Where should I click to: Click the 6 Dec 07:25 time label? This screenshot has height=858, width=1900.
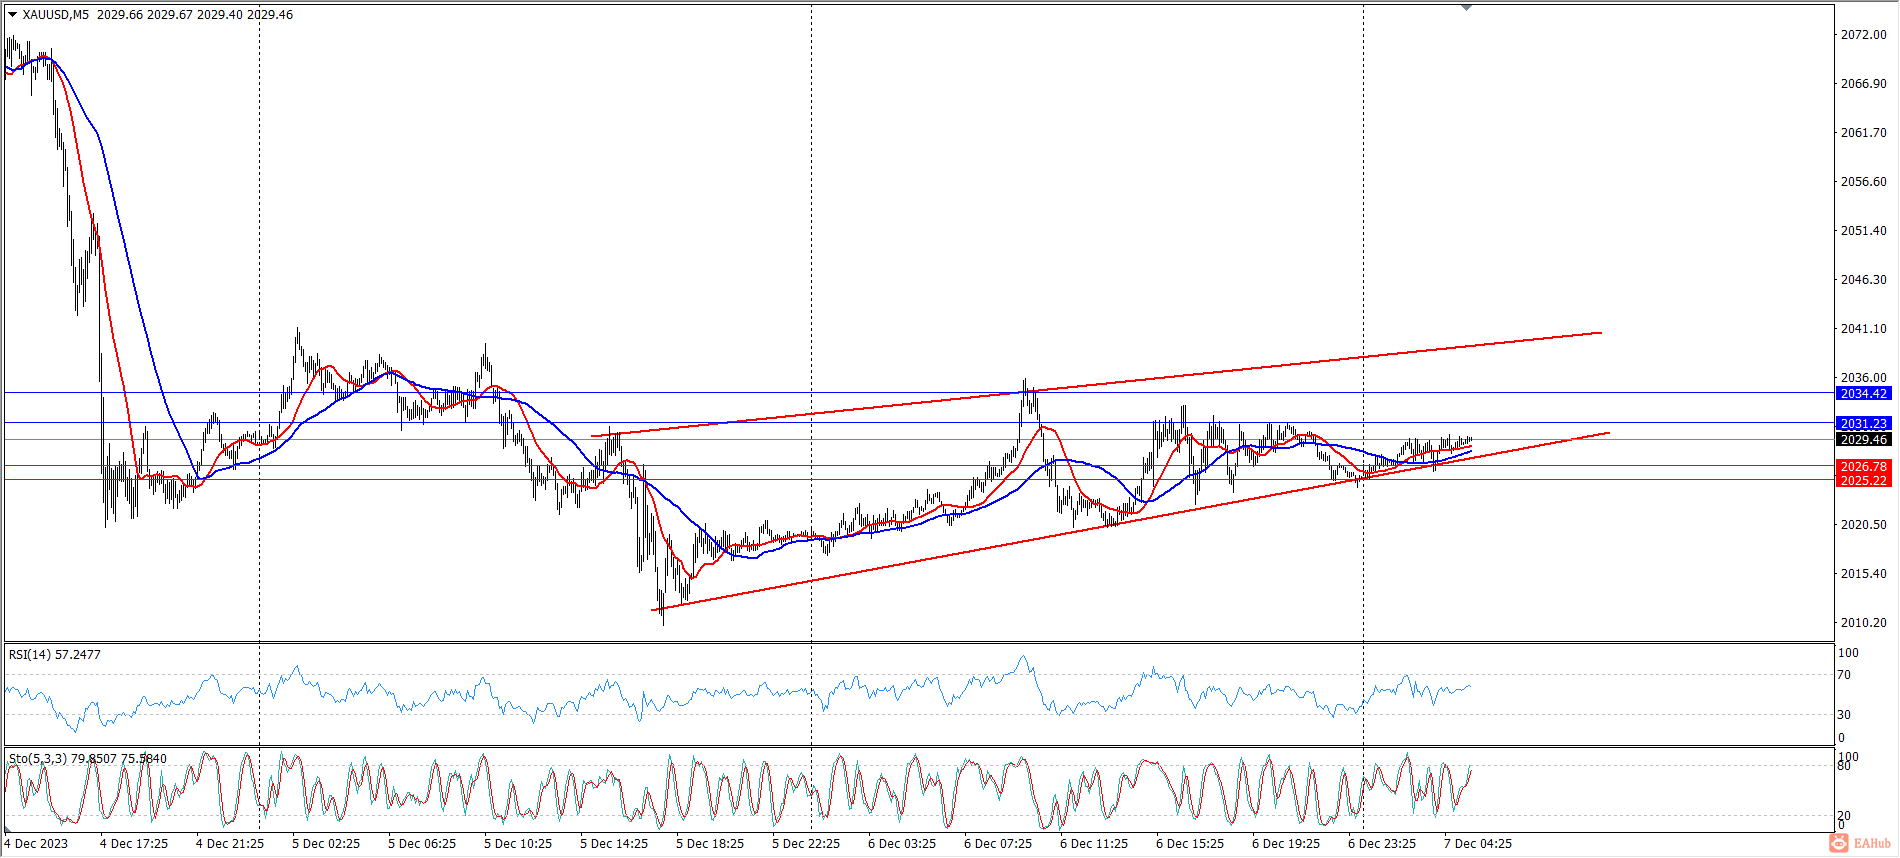pyautogui.click(x=998, y=844)
